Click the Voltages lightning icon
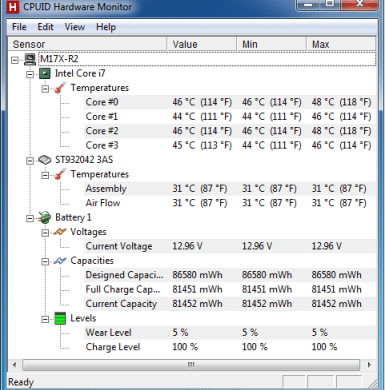Viewport: 385px width, 390px height. [x=60, y=232]
